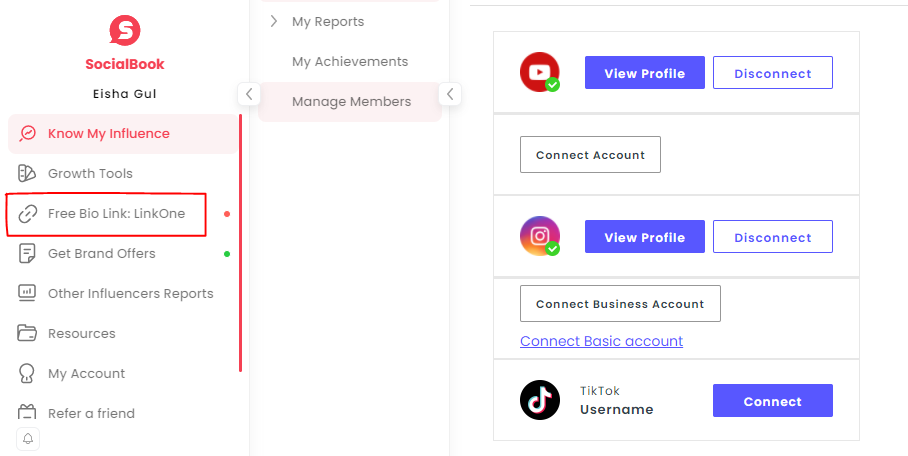Screen dimensions: 908x456
Task: Click Connect Basic account link
Action: (601, 341)
